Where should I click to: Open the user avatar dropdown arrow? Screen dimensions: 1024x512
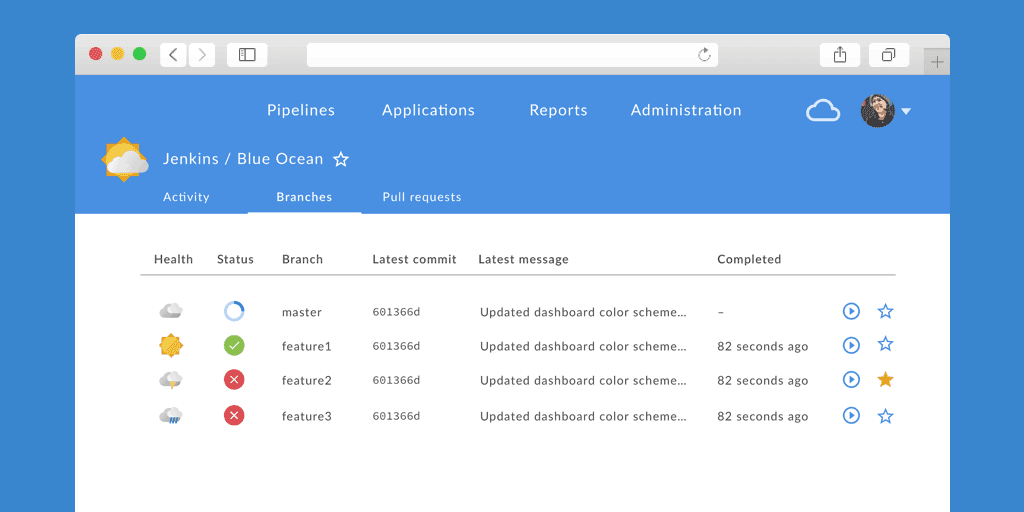point(906,111)
